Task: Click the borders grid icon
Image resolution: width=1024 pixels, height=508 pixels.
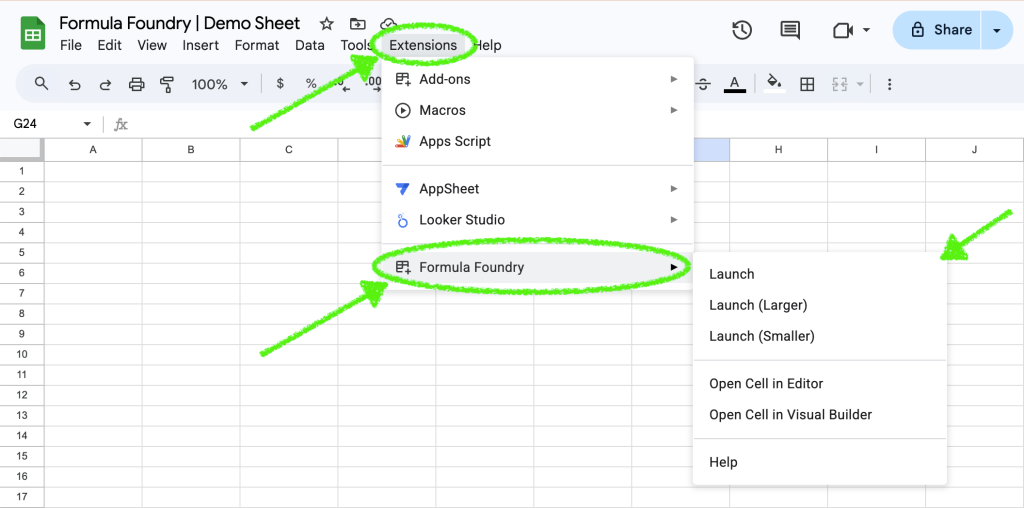Action: pyautogui.click(x=807, y=84)
